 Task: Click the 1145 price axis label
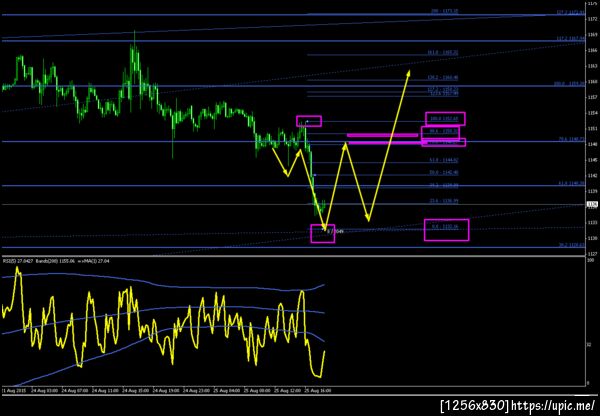(592, 160)
